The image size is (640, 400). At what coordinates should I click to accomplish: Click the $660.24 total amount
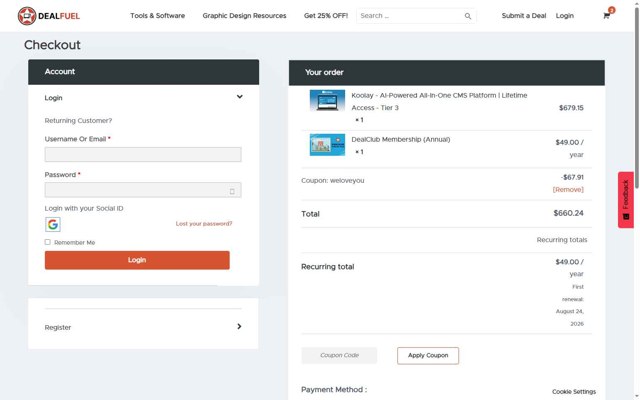568,213
